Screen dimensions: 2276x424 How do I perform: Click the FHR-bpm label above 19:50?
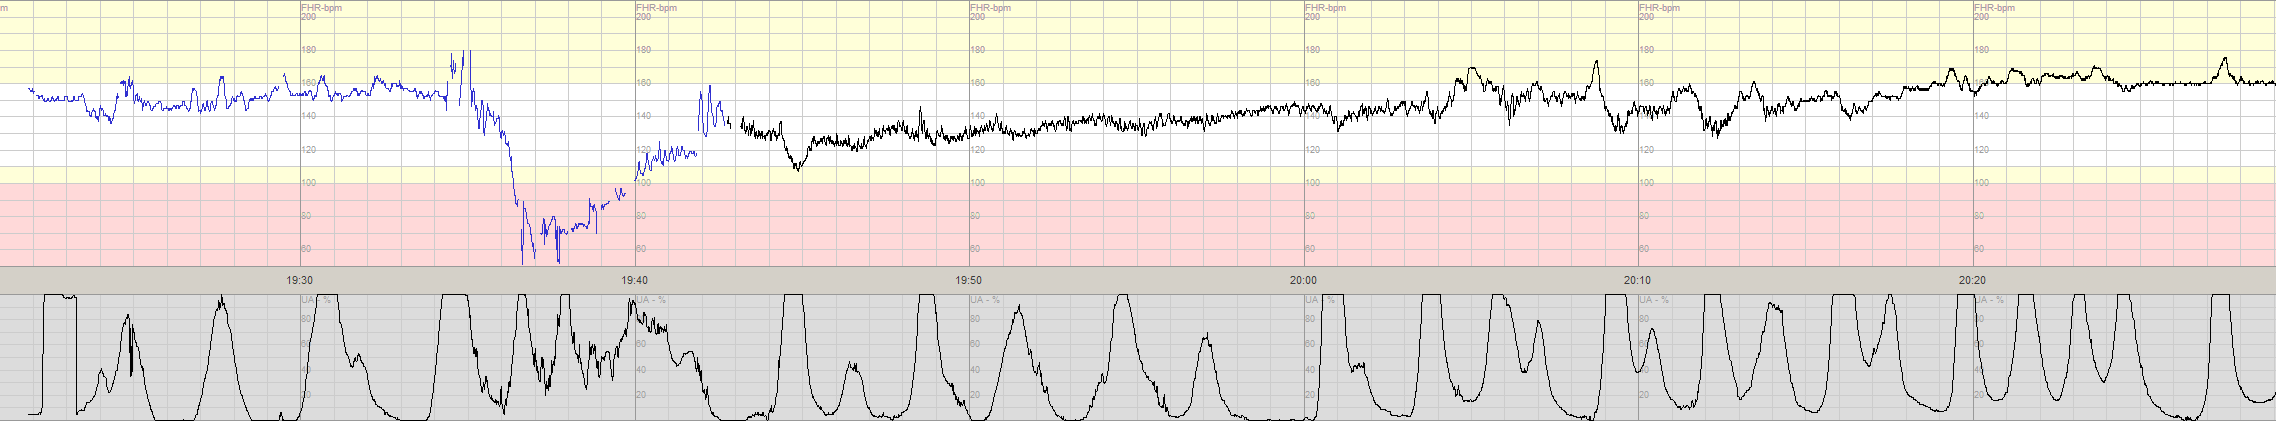click(990, 8)
